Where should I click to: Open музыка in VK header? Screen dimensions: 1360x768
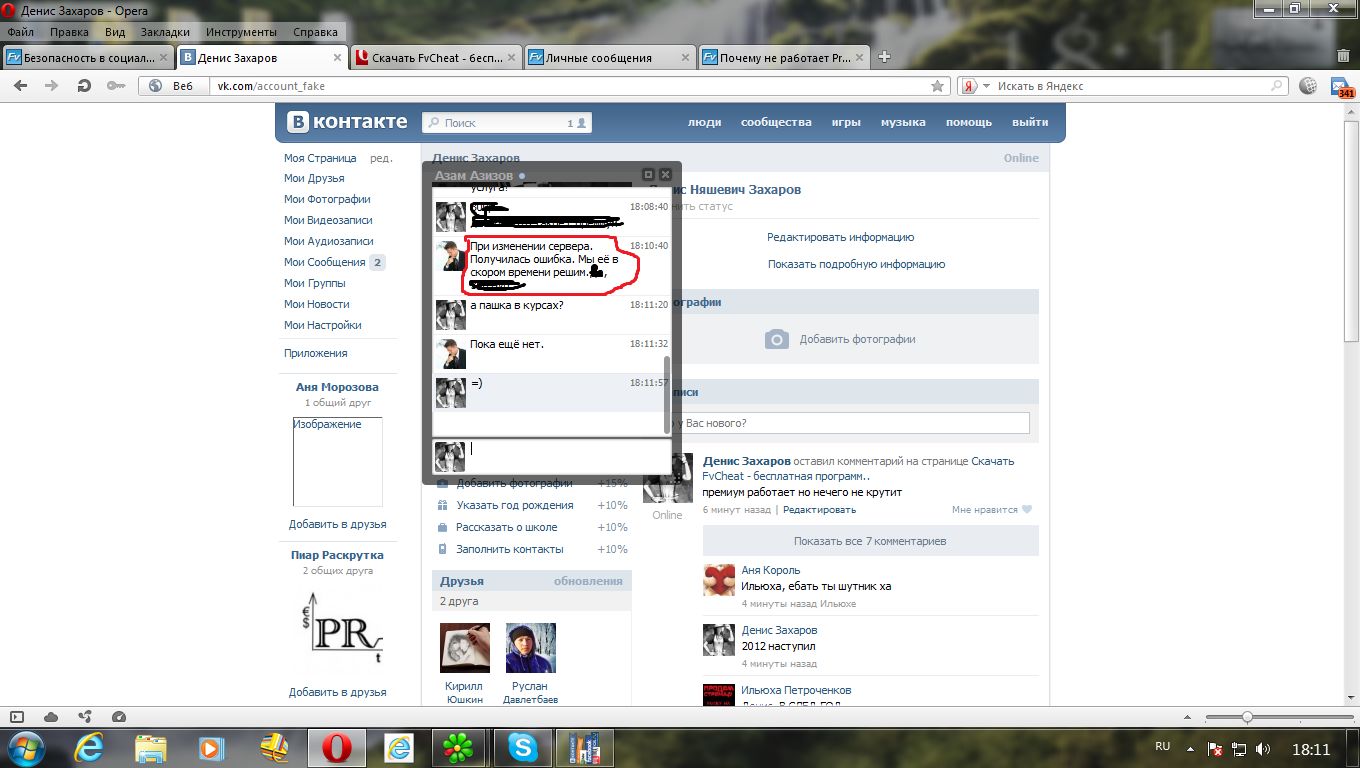click(903, 122)
